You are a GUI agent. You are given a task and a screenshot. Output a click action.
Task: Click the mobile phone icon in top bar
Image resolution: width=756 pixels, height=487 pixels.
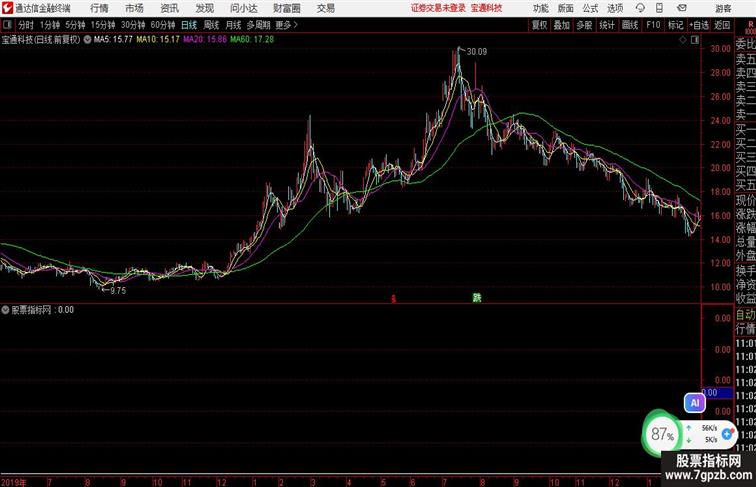[659, 8]
